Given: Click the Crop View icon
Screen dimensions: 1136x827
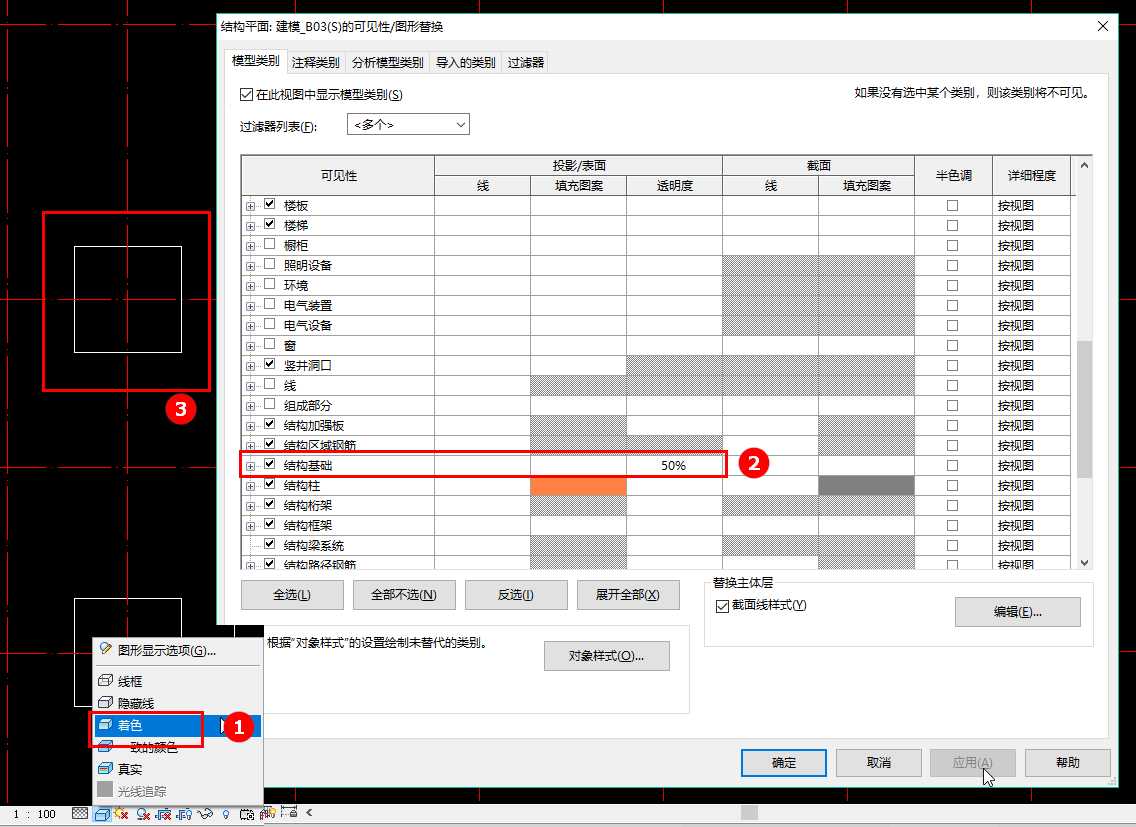Looking at the screenshot, I should 164,814.
